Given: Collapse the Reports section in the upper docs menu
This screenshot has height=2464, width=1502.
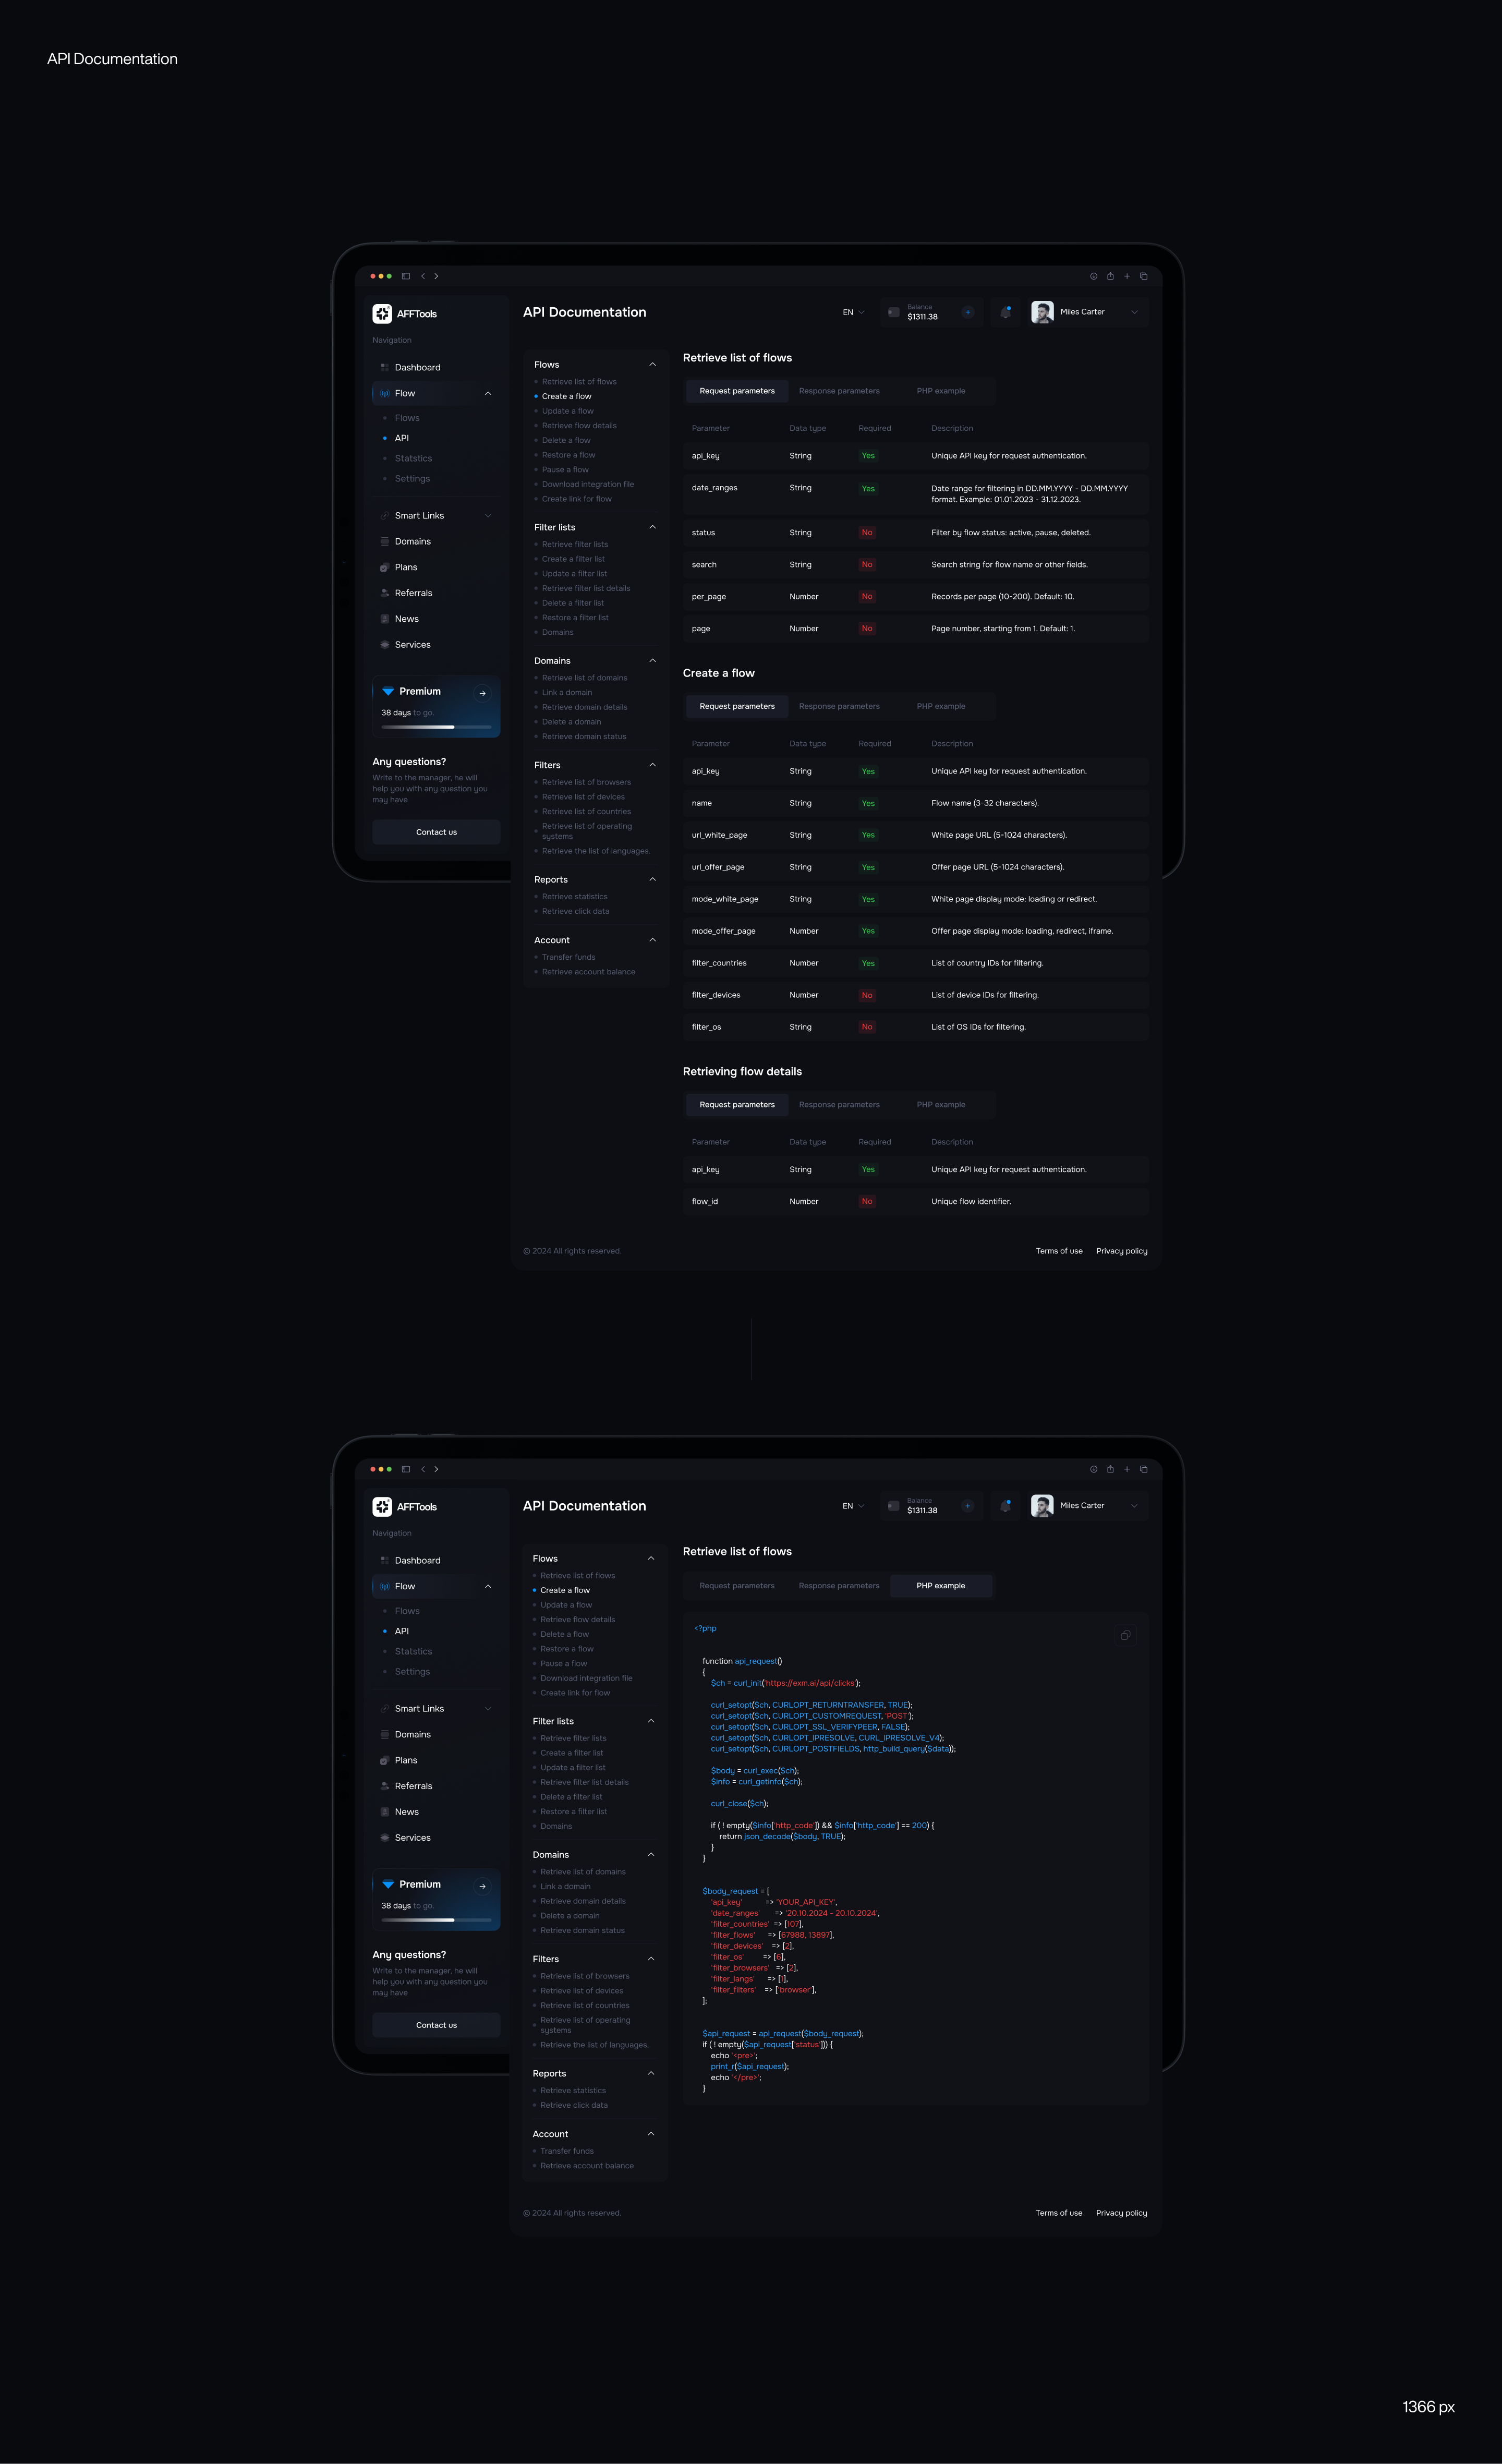Looking at the screenshot, I should coord(652,880).
